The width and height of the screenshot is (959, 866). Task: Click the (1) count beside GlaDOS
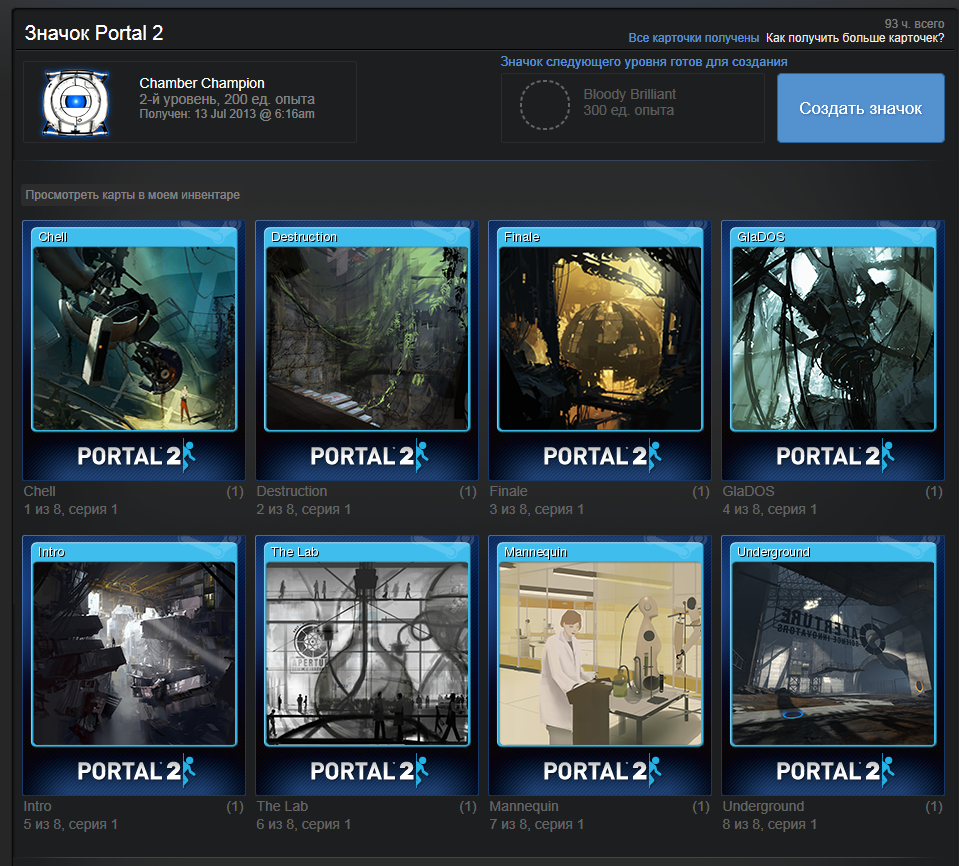[934, 492]
